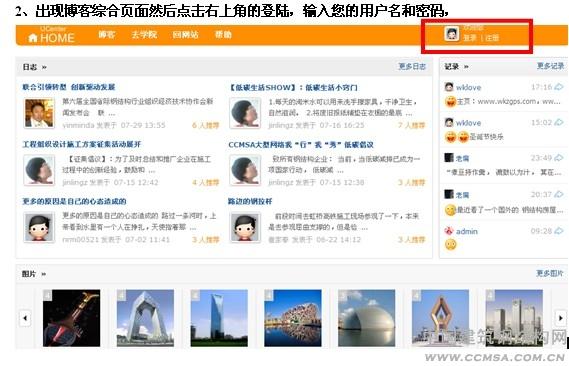Expand the 日志 » section header
Screen dimensions: 569x366
34,67
